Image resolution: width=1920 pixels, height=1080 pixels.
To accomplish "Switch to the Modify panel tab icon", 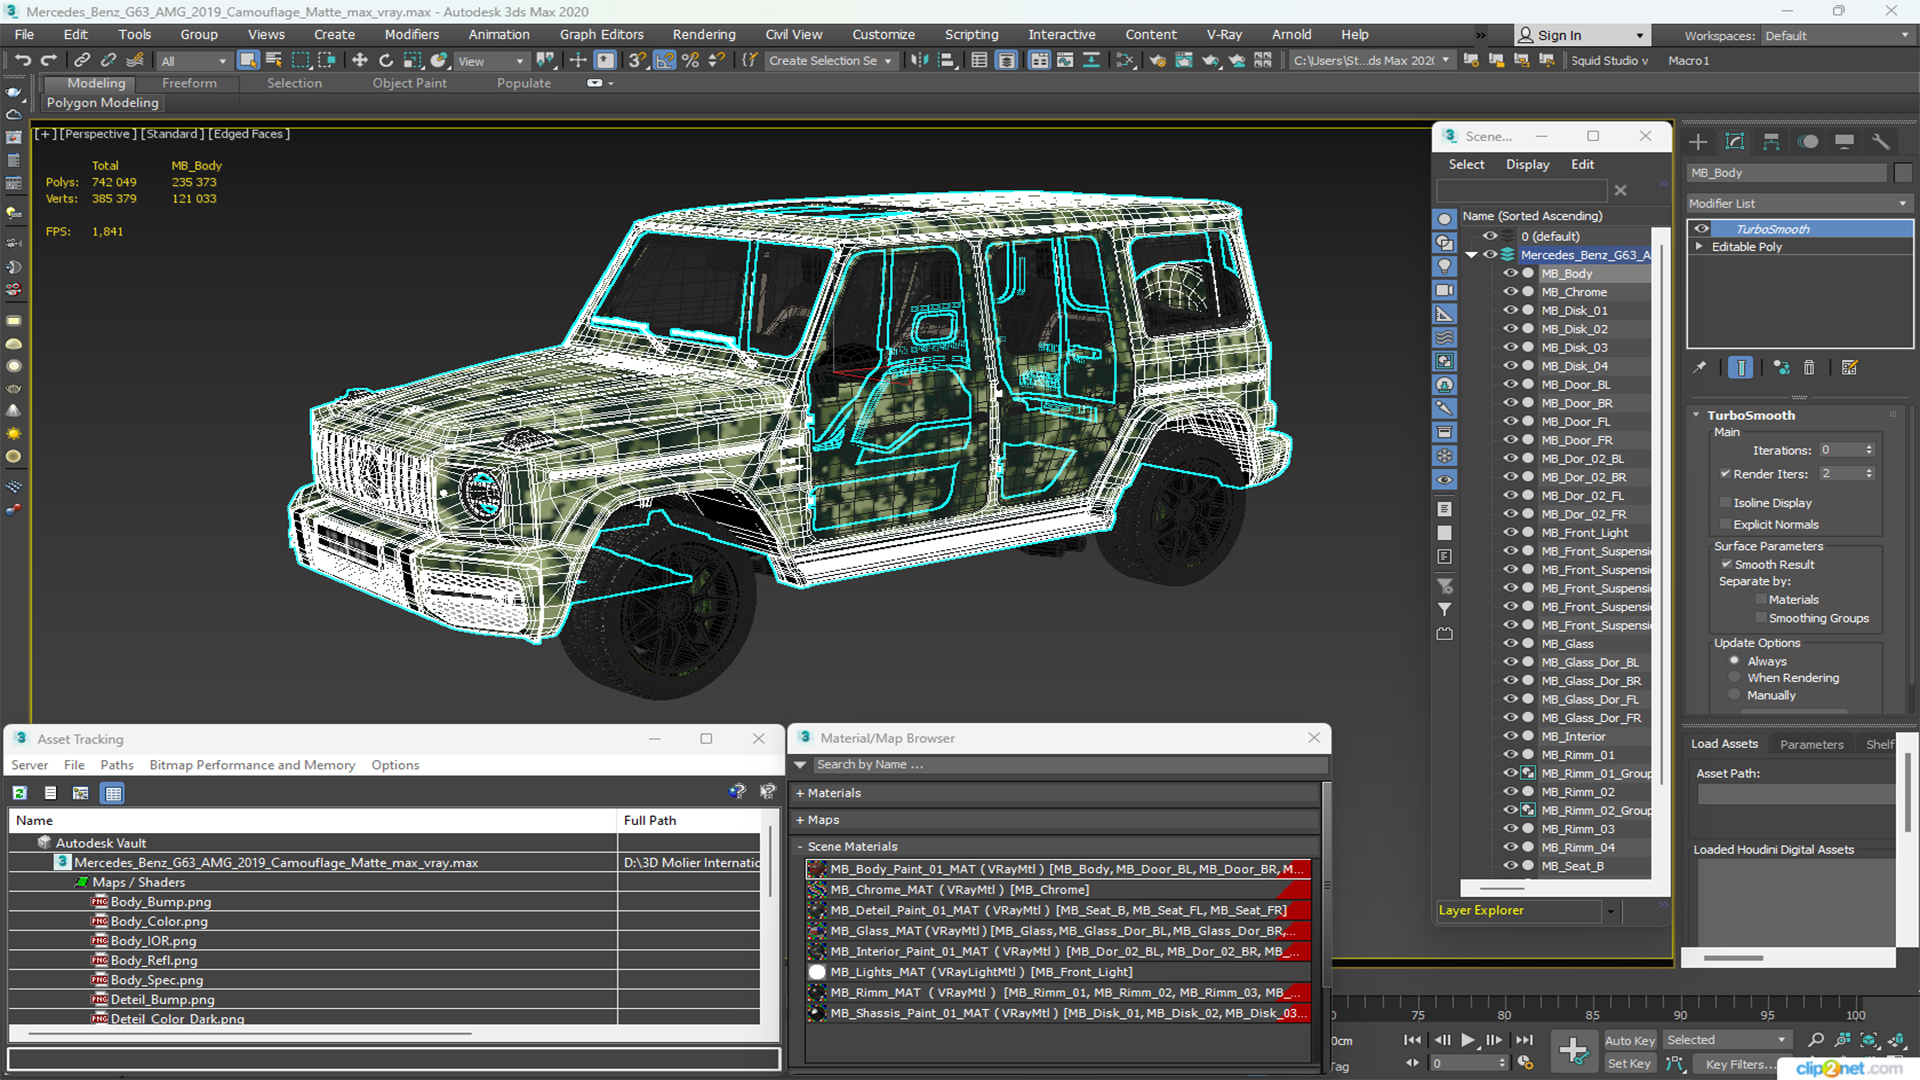I will point(1735,142).
